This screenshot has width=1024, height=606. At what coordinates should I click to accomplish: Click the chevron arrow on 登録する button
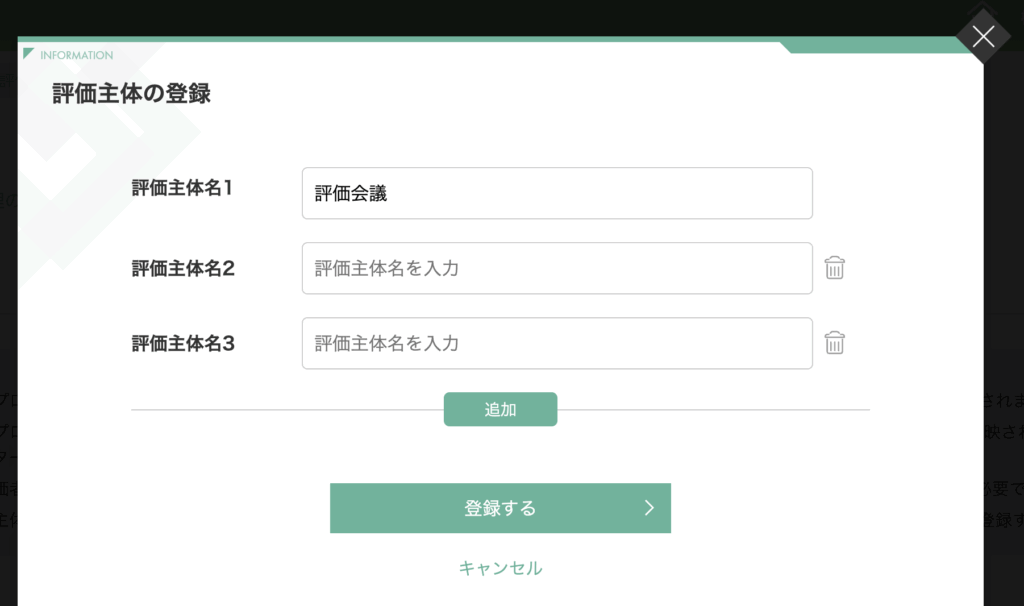click(648, 508)
